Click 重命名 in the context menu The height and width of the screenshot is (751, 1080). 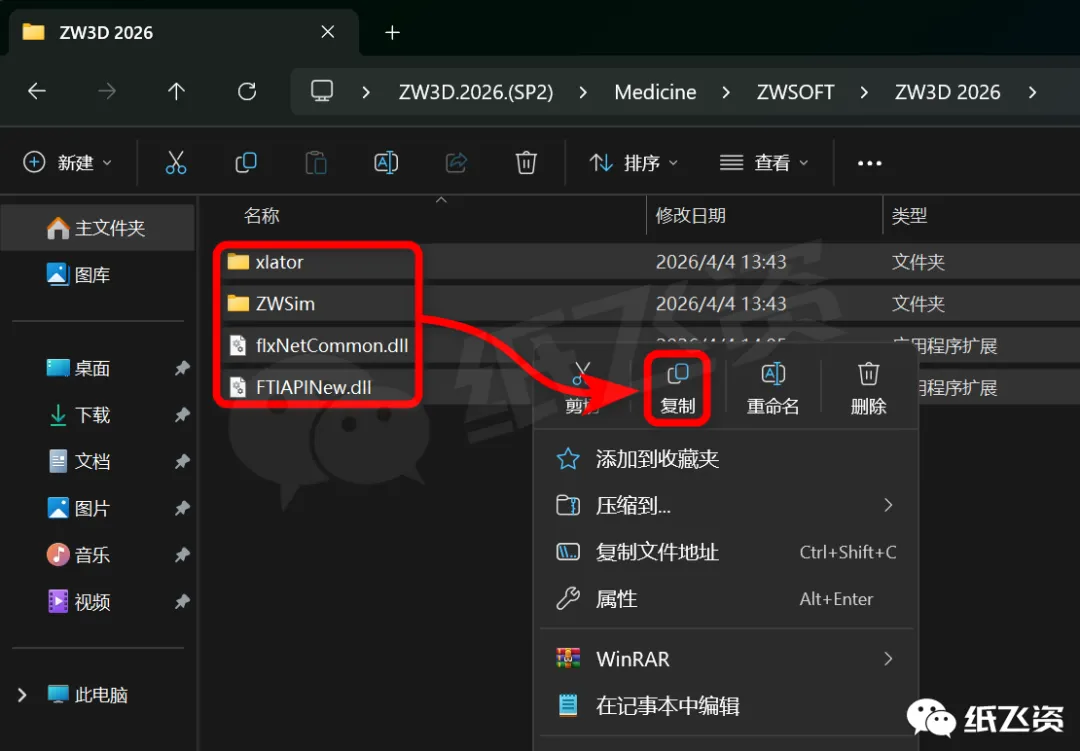pyautogui.click(x=773, y=388)
